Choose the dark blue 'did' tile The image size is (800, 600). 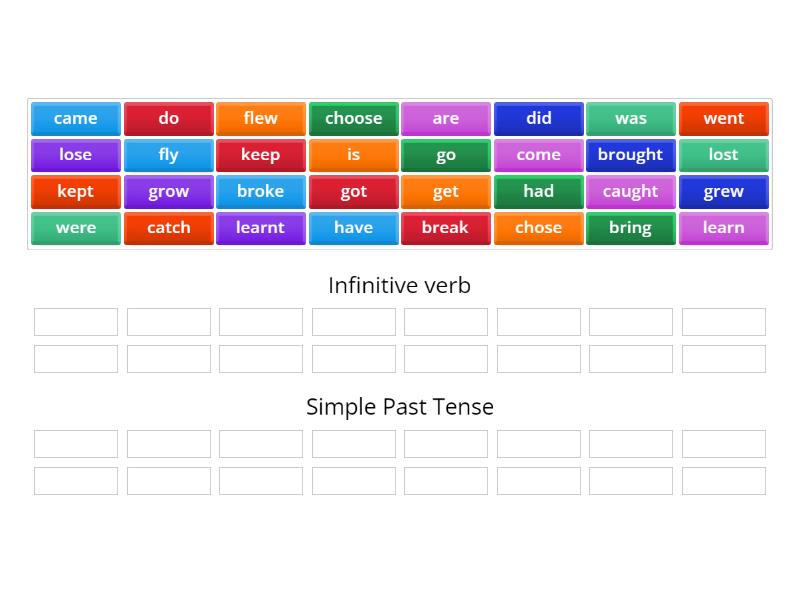(x=539, y=119)
